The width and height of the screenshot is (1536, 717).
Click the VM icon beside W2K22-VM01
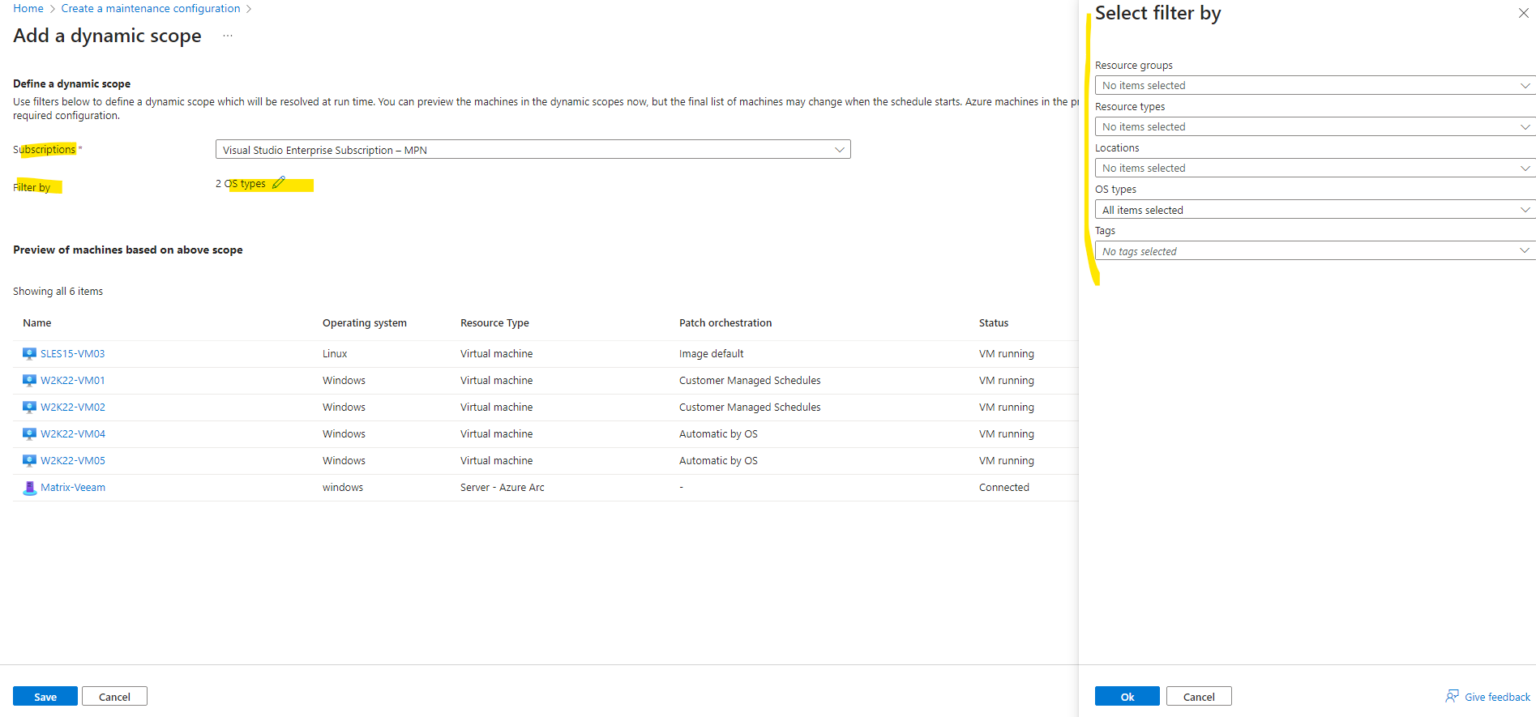point(29,380)
